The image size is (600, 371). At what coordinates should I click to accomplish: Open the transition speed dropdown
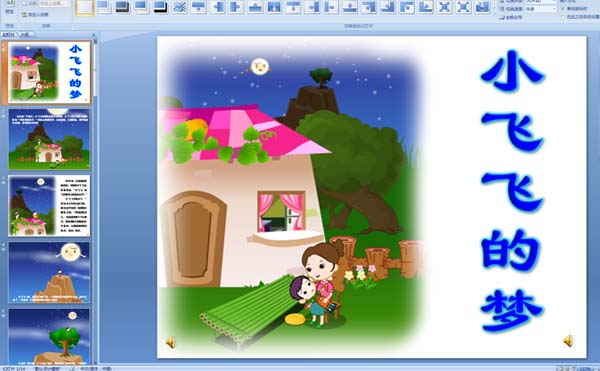(540, 9)
